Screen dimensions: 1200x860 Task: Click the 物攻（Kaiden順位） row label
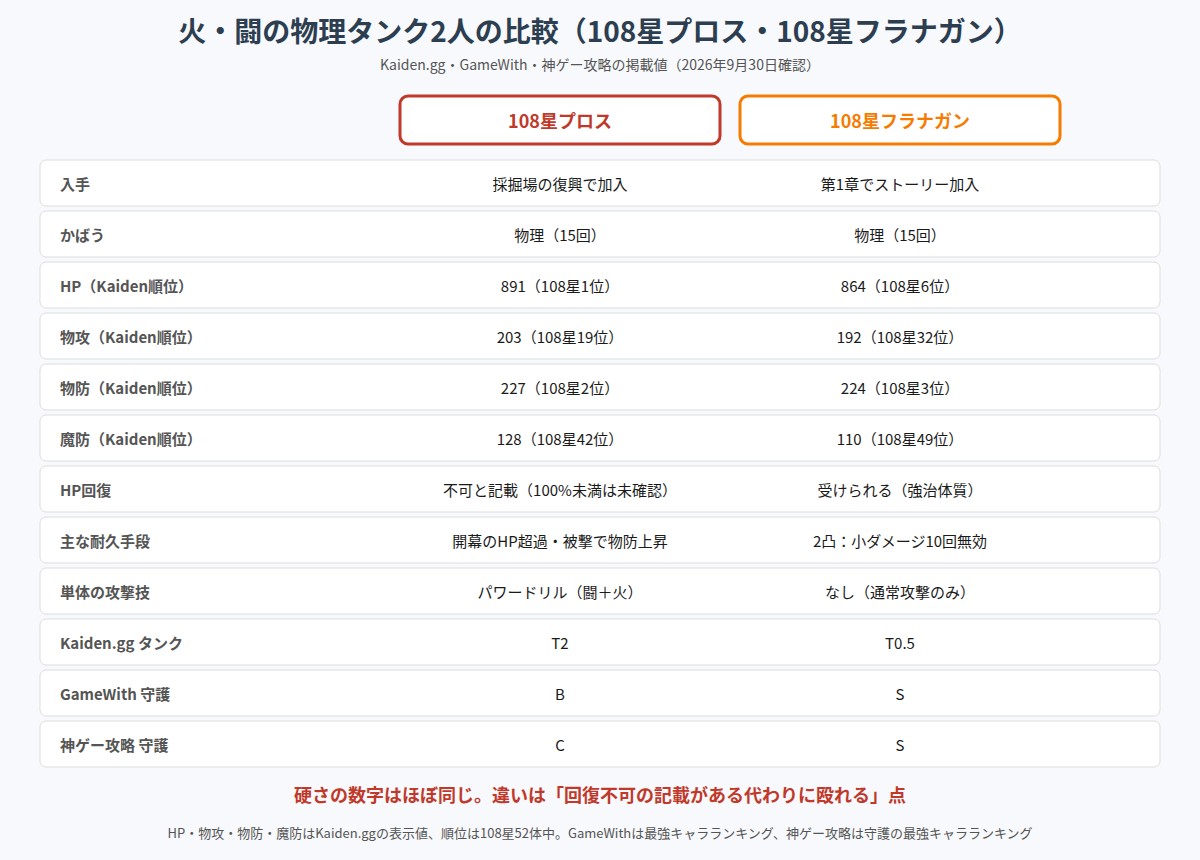[x=127, y=338]
